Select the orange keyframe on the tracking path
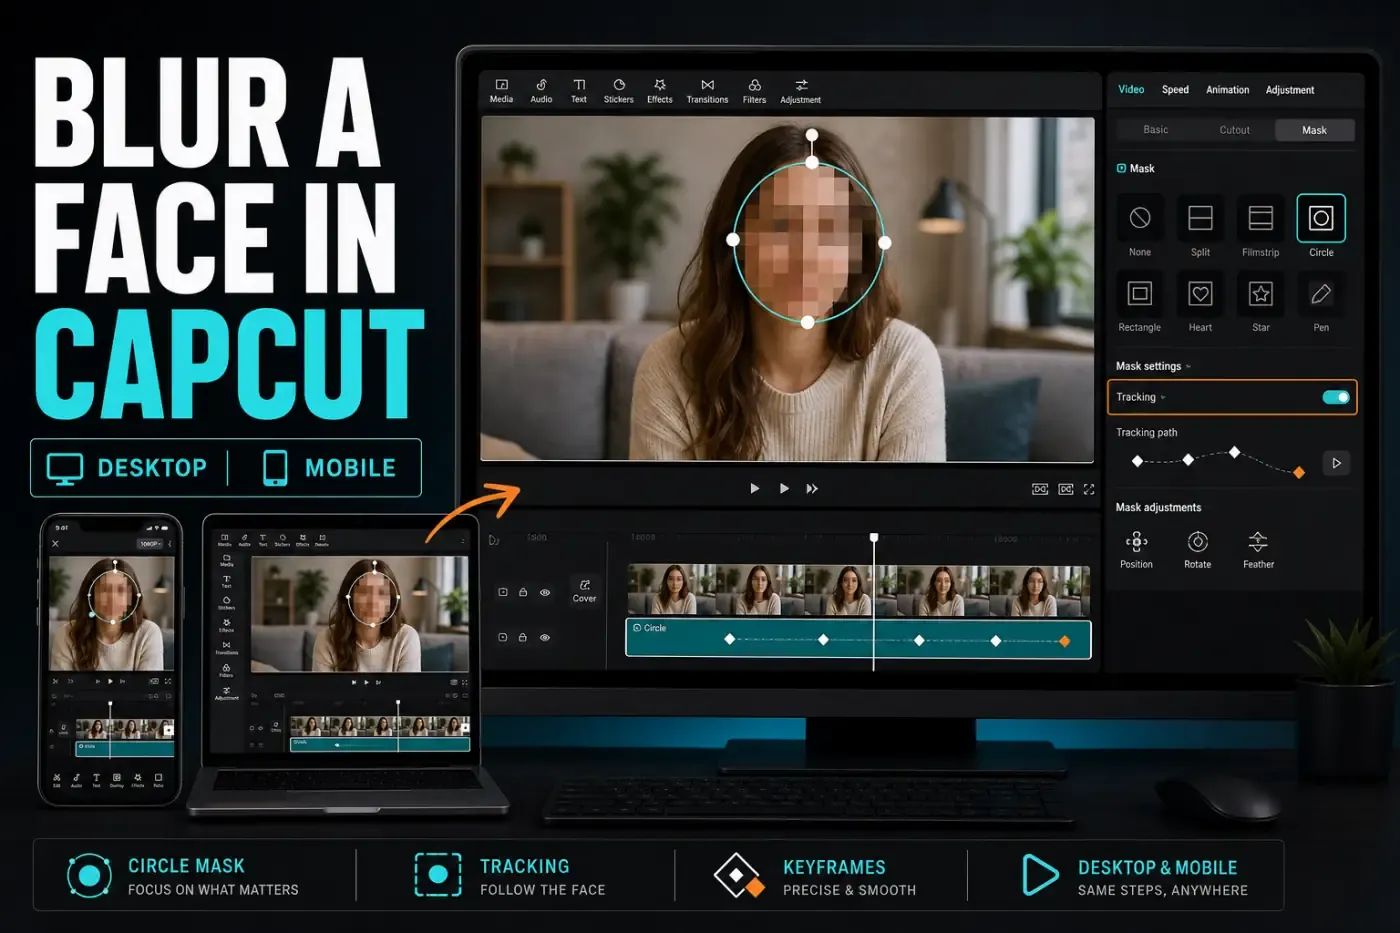The height and width of the screenshot is (933, 1400). (x=1299, y=473)
